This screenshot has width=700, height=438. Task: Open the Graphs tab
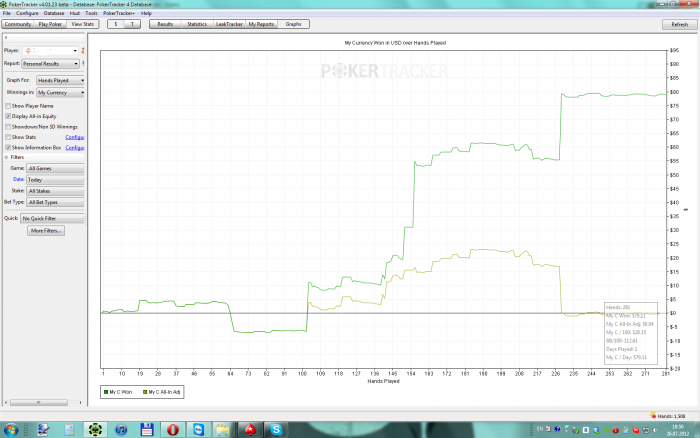tap(293, 24)
